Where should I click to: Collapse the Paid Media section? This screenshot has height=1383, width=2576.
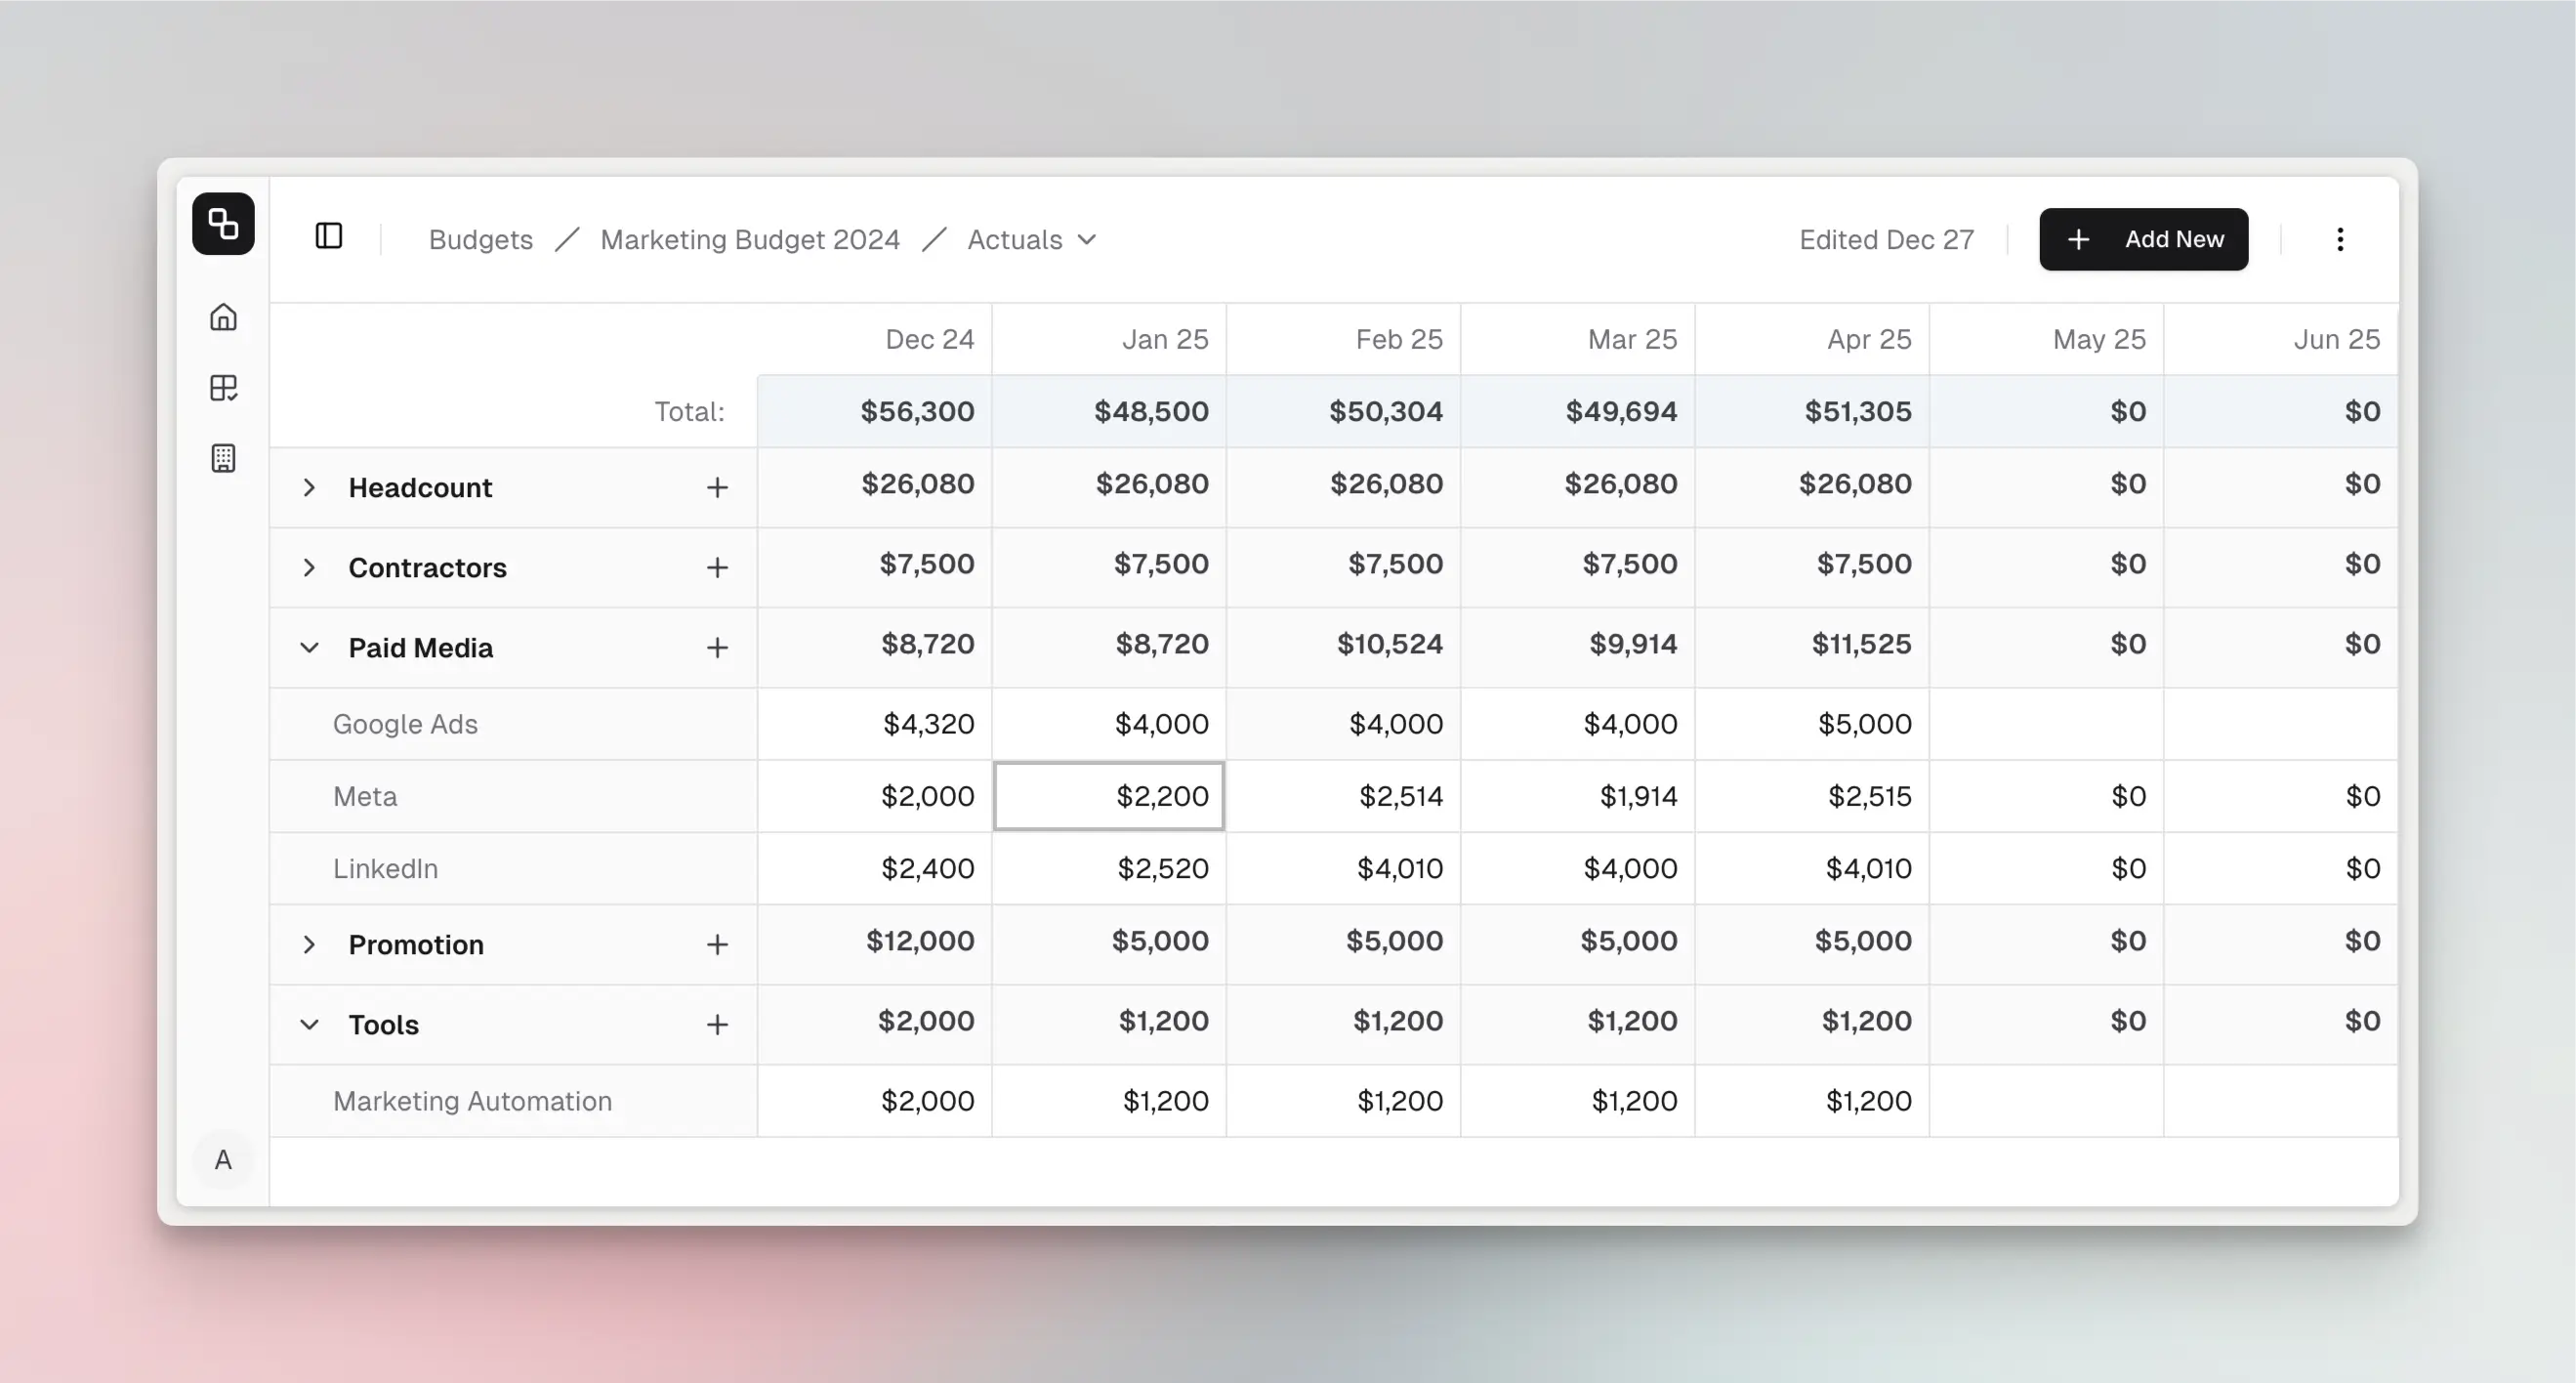(309, 647)
